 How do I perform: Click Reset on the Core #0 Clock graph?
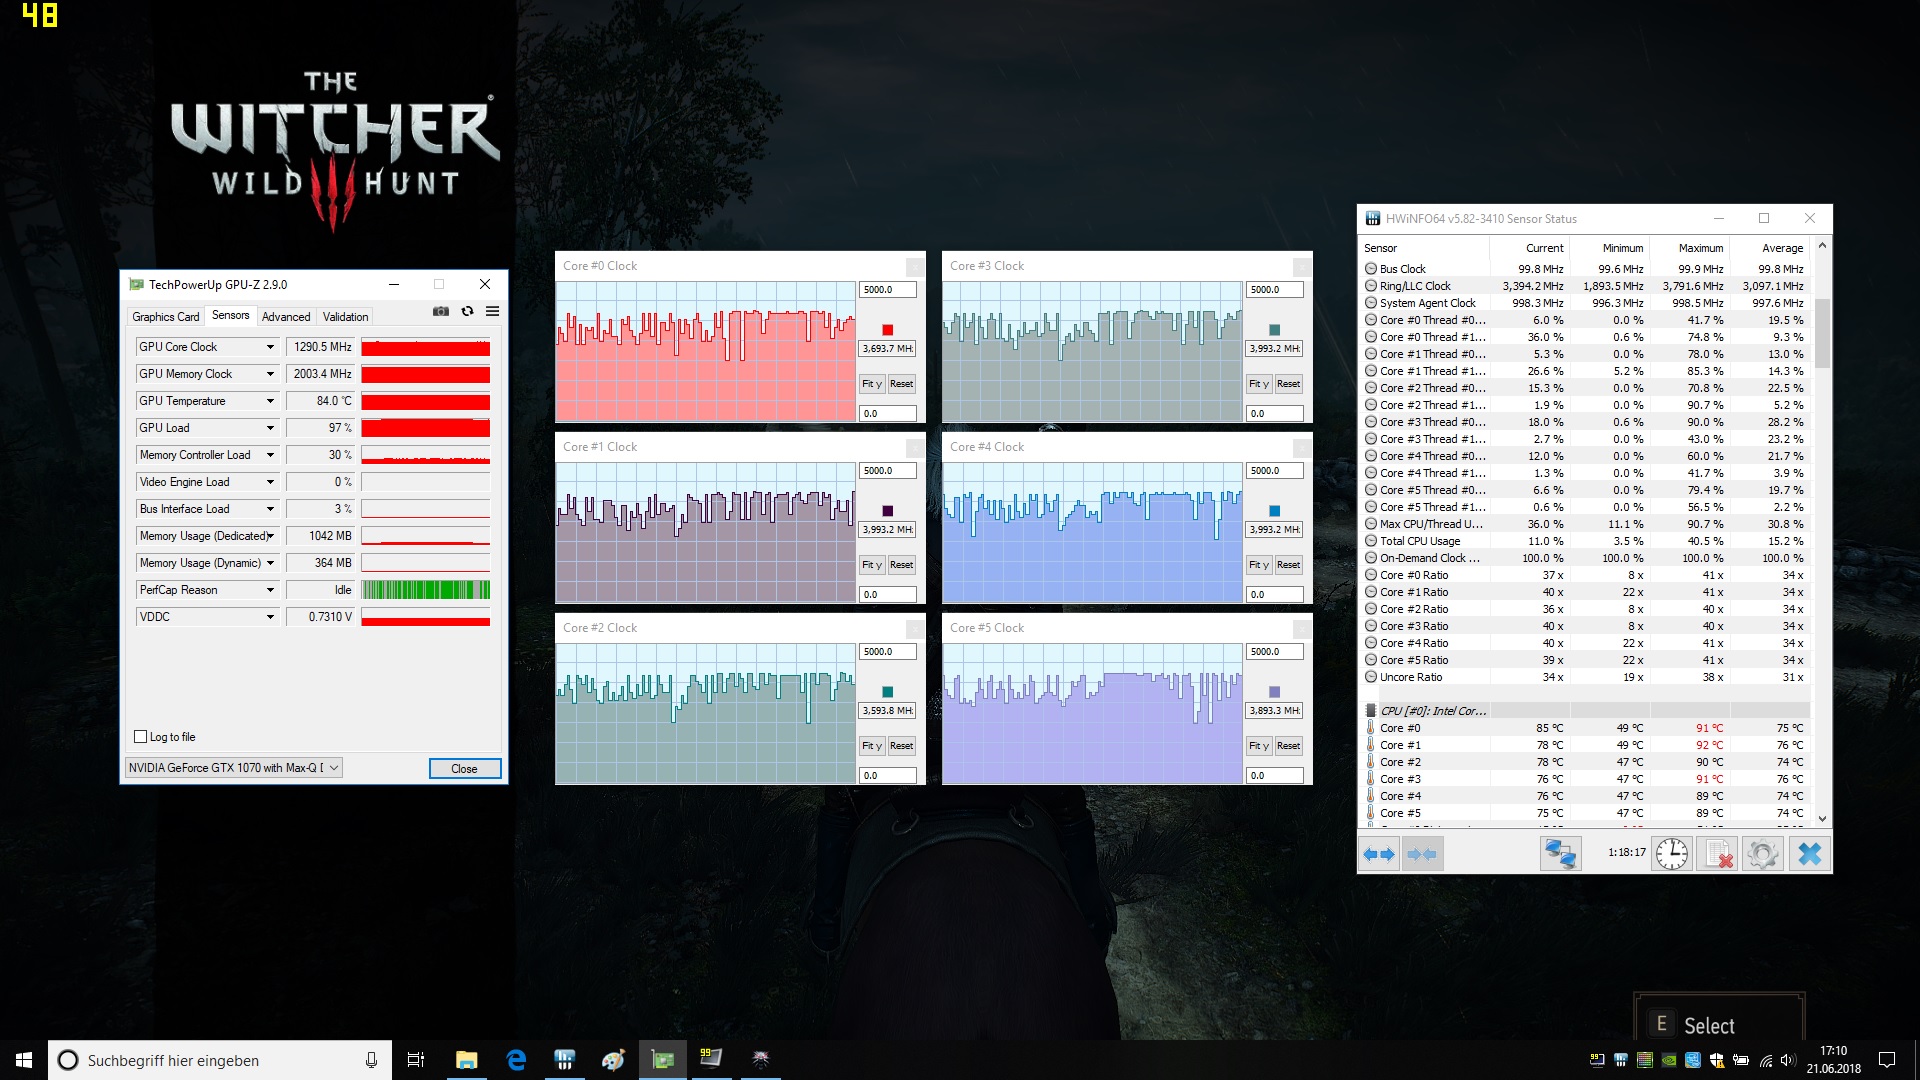(x=901, y=384)
